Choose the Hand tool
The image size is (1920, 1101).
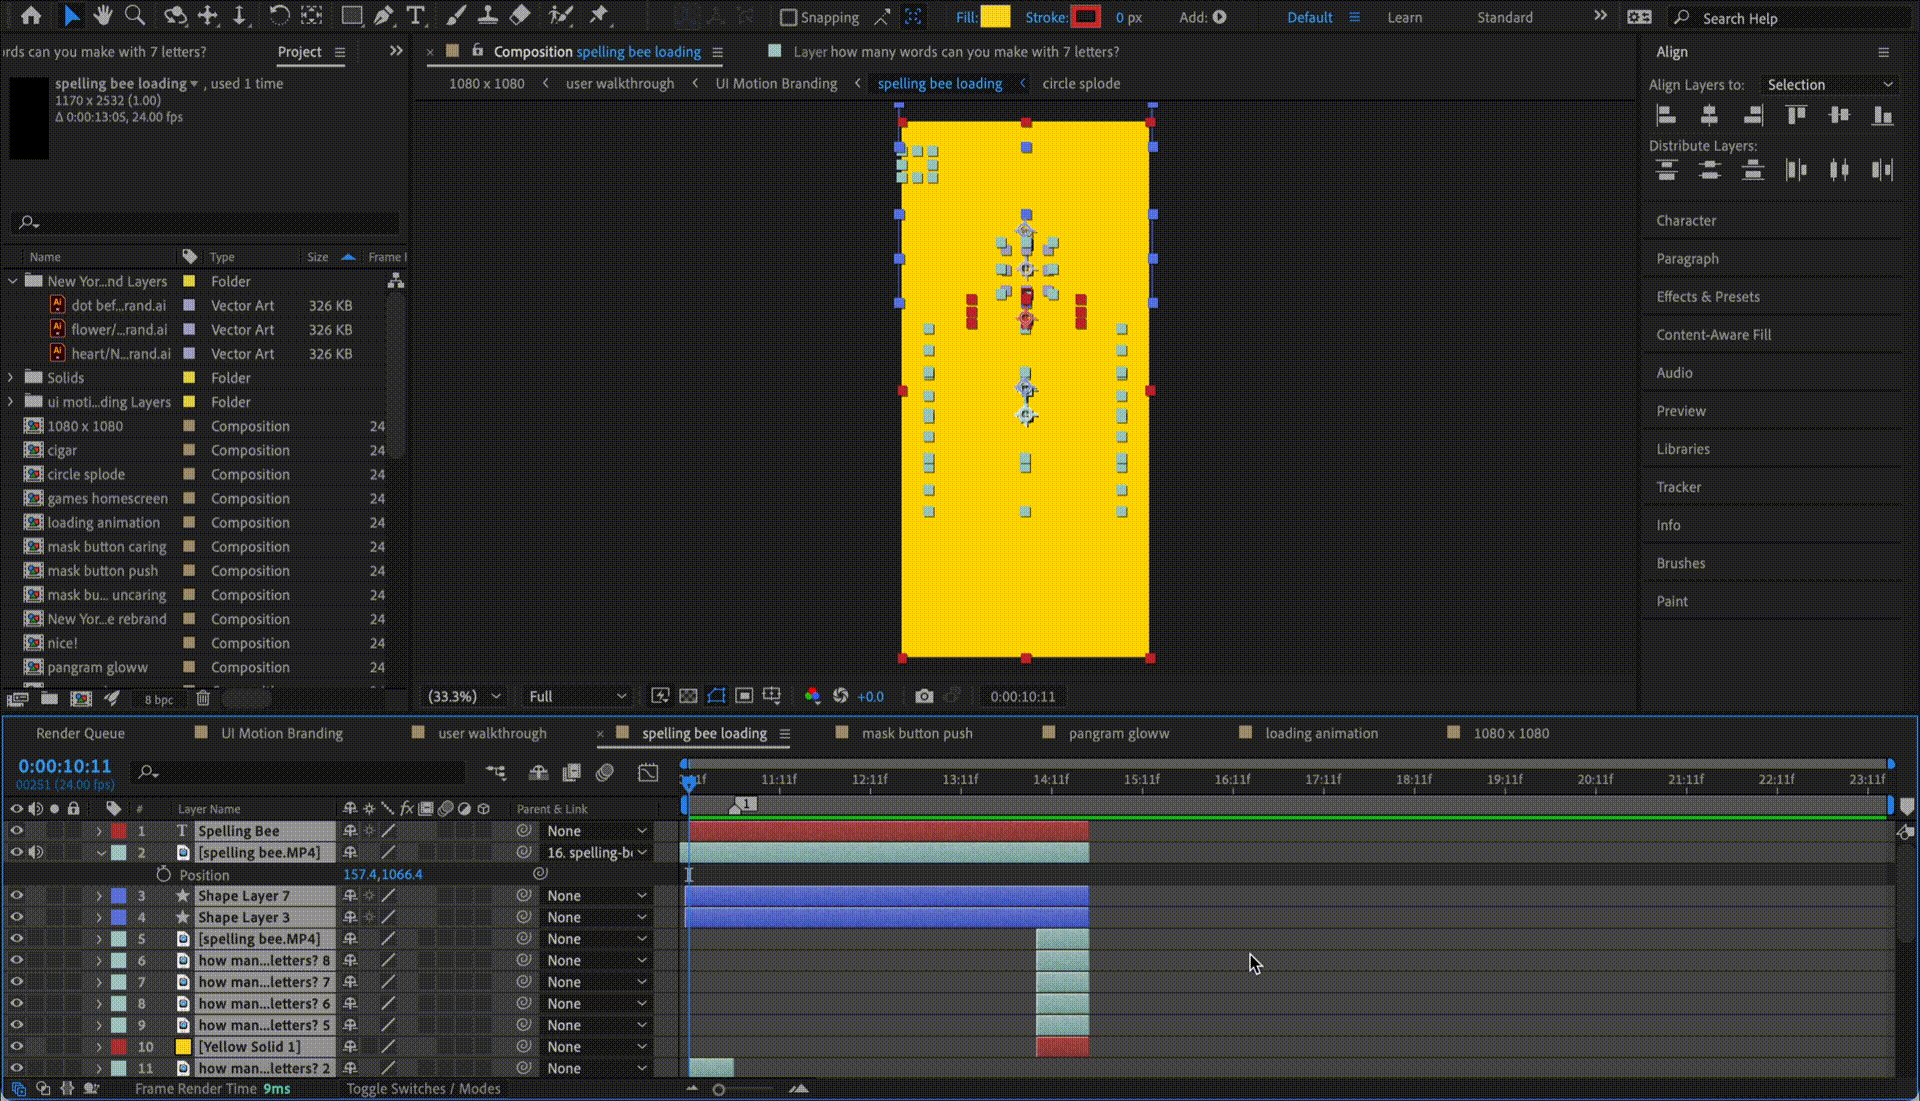tap(102, 16)
